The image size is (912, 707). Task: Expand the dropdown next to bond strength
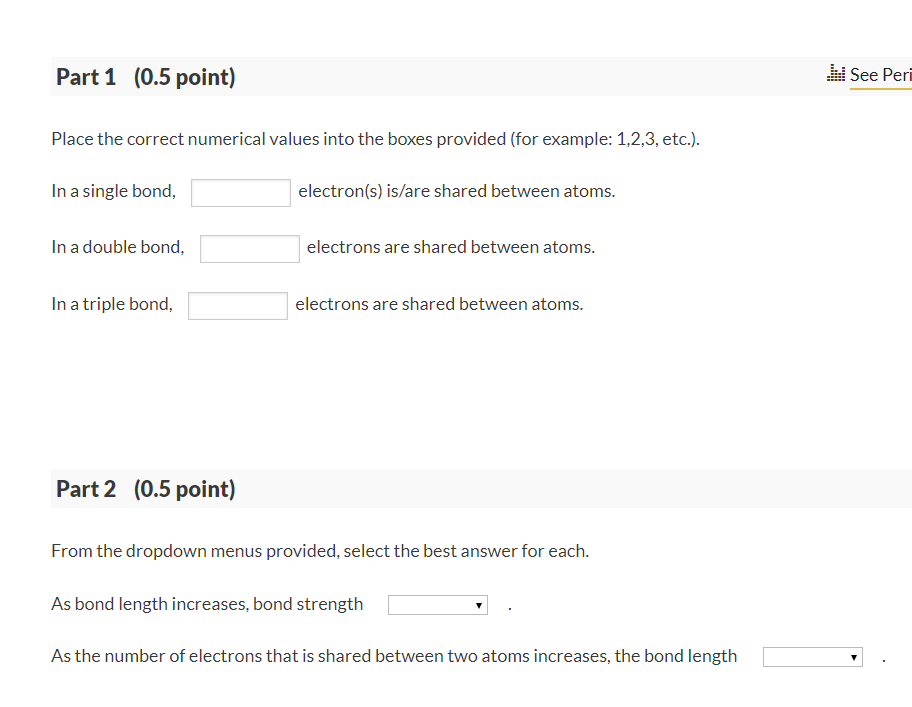point(437,604)
